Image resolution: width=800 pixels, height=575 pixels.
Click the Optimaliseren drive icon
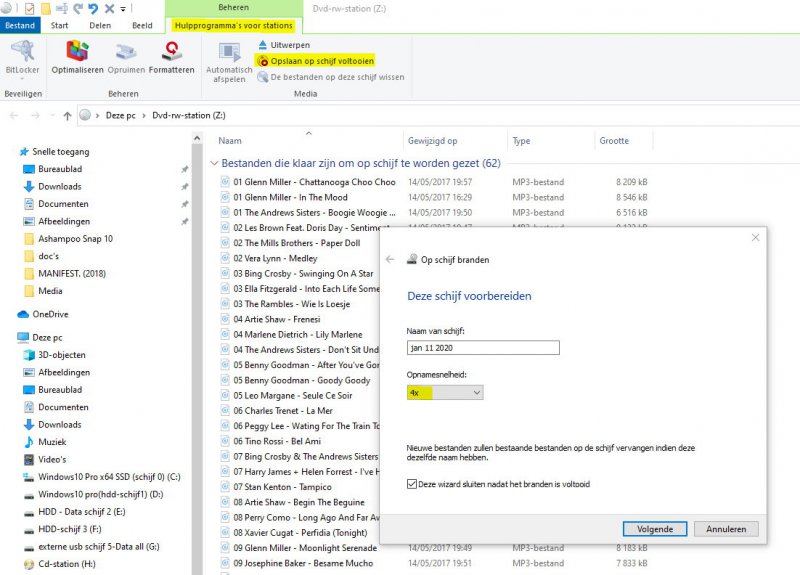(77, 52)
